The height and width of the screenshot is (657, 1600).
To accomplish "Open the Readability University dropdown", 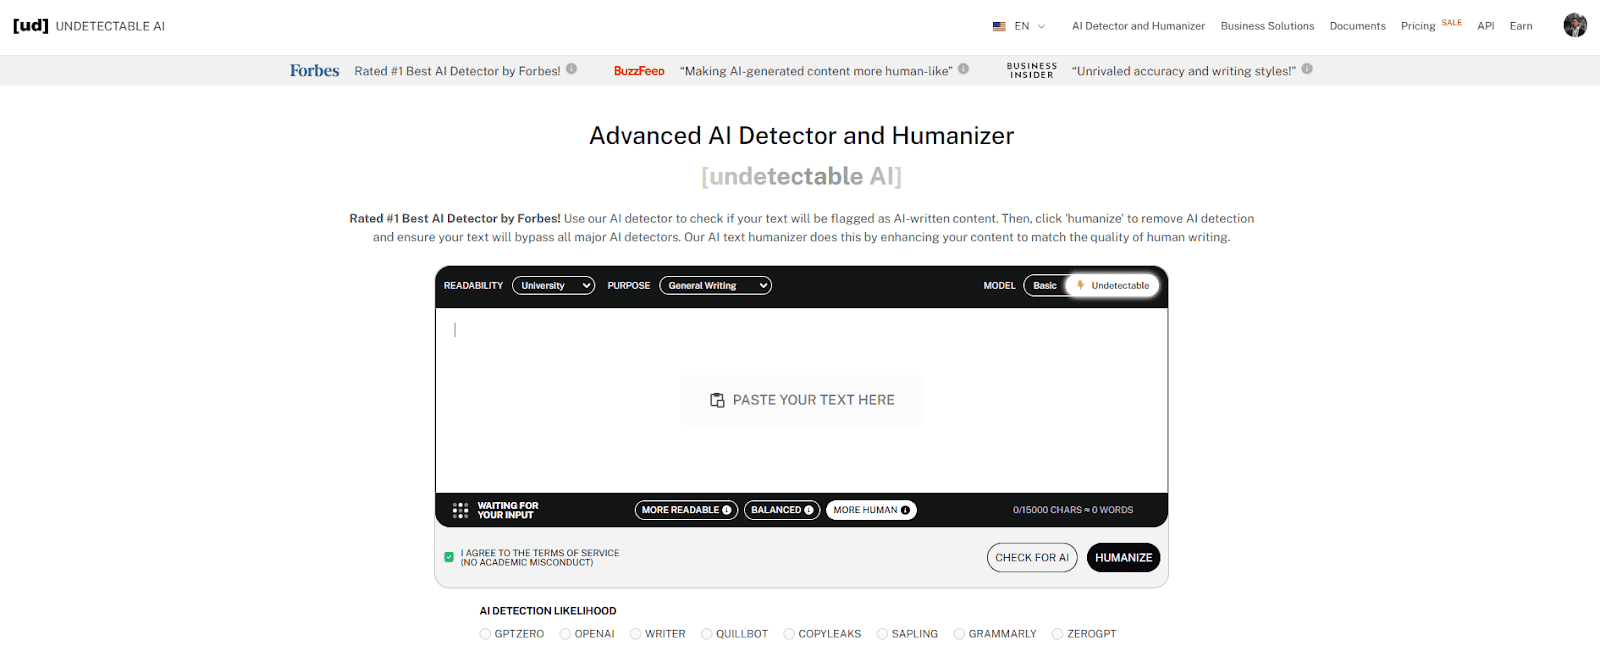I will pyautogui.click(x=553, y=286).
